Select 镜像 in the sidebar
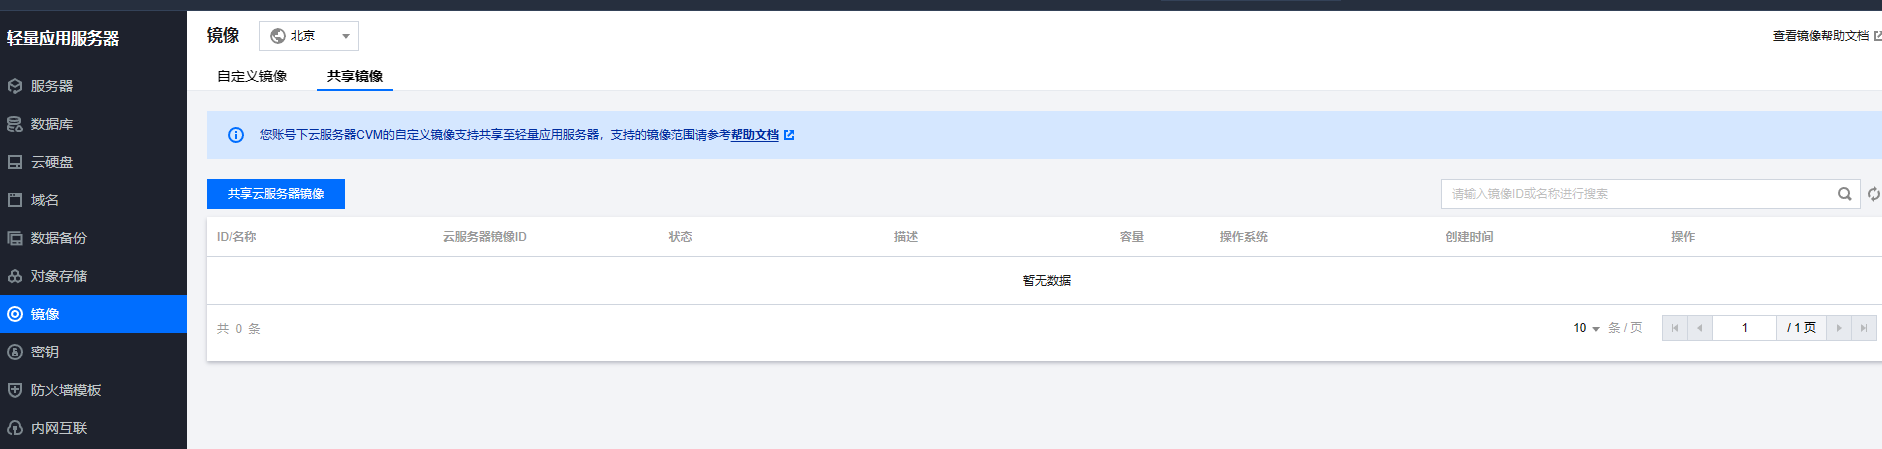The width and height of the screenshot is (1882, 449). click(x=93, y=314)
